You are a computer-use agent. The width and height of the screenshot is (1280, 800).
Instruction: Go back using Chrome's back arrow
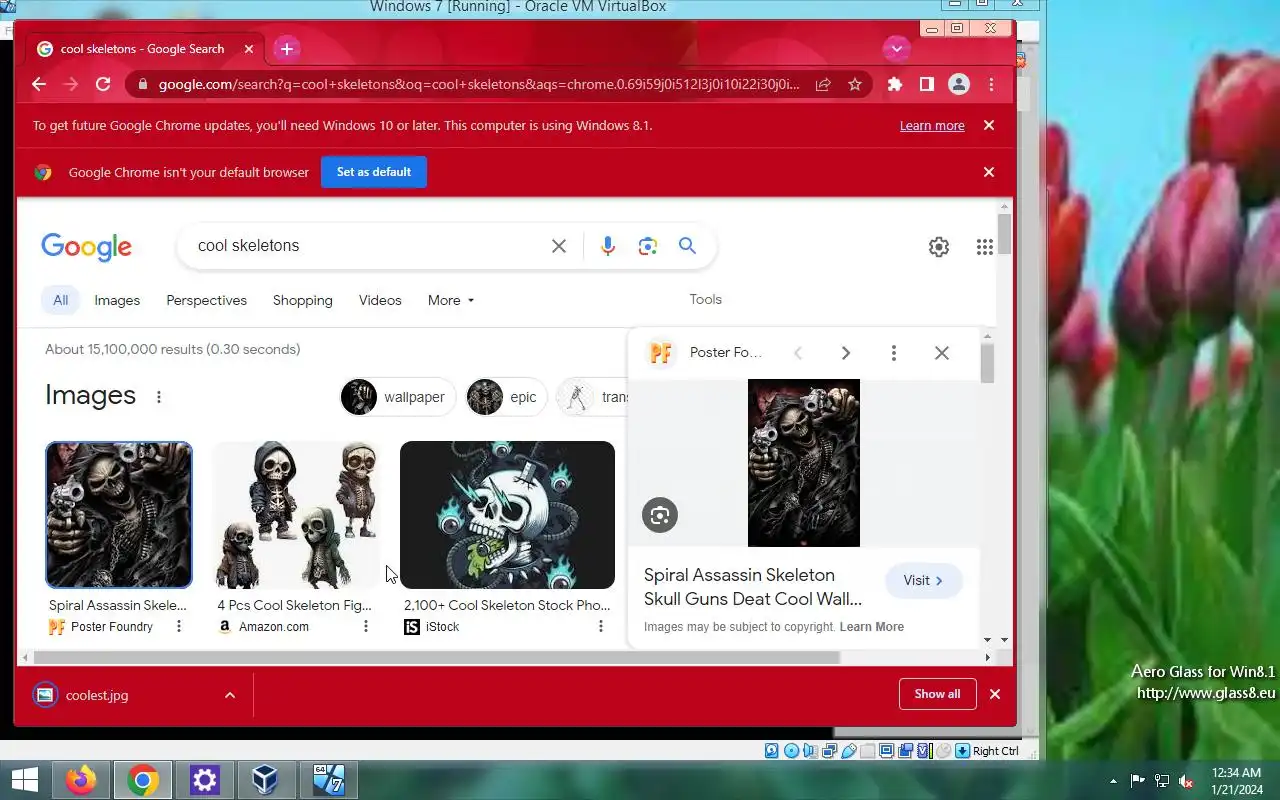pos(39,85)
